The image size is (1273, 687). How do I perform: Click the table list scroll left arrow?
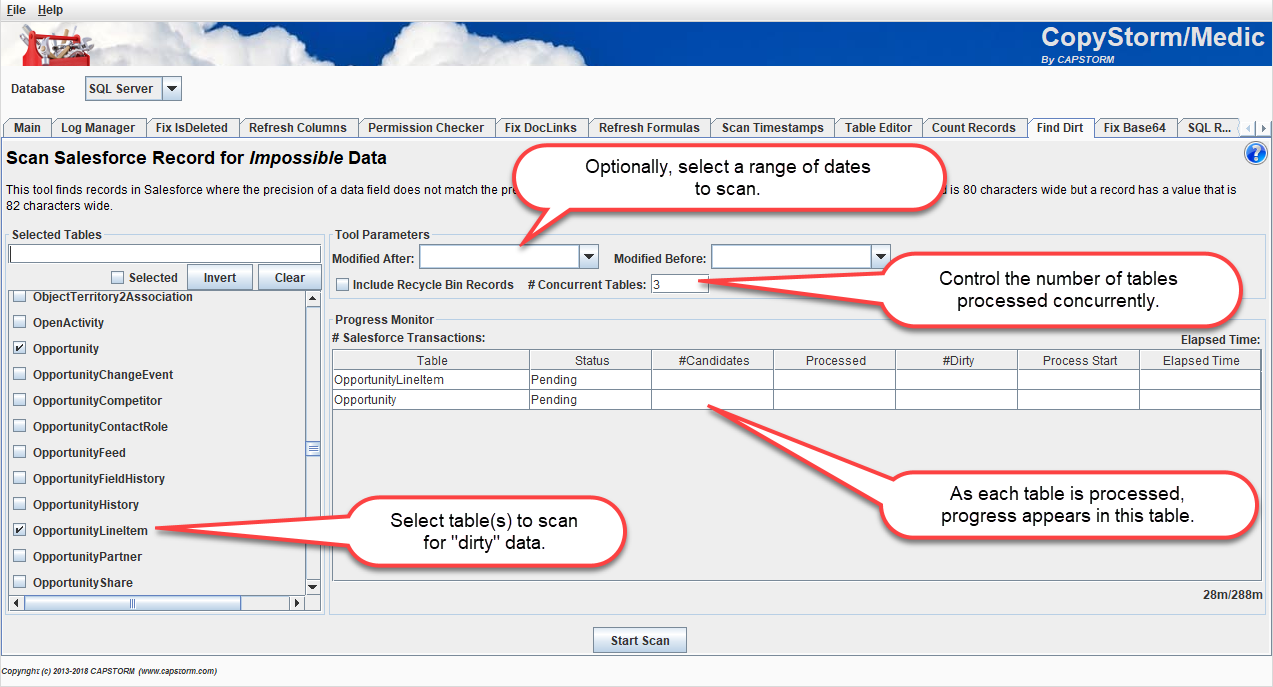[x=16, y=603]
